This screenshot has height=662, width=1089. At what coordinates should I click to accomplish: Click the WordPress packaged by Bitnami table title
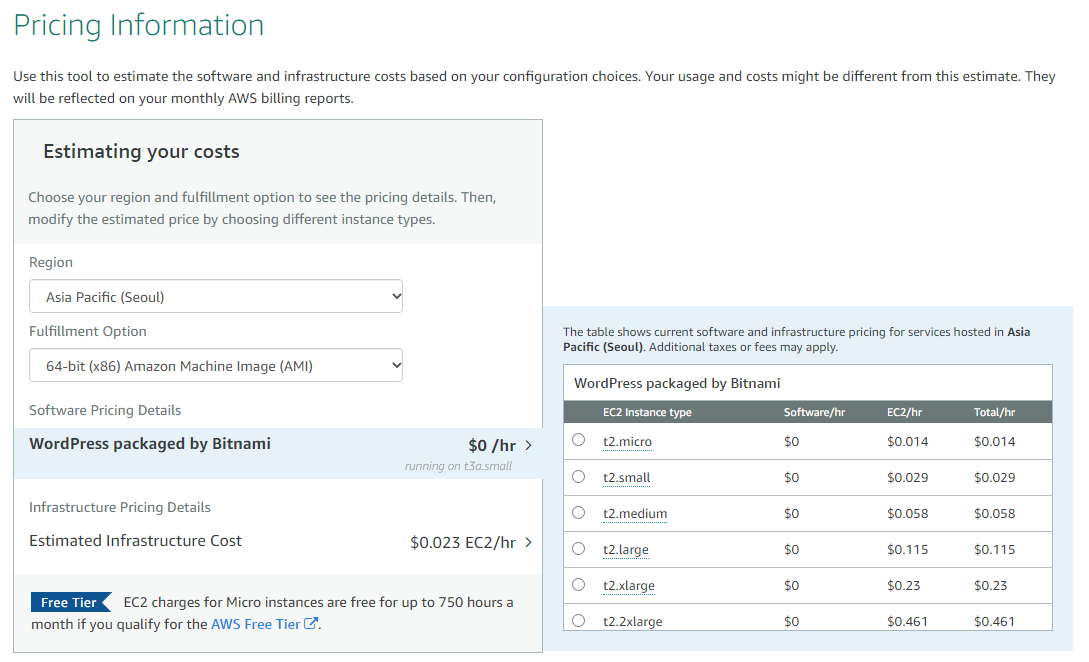pyautogui.click(x=677, y=383)
